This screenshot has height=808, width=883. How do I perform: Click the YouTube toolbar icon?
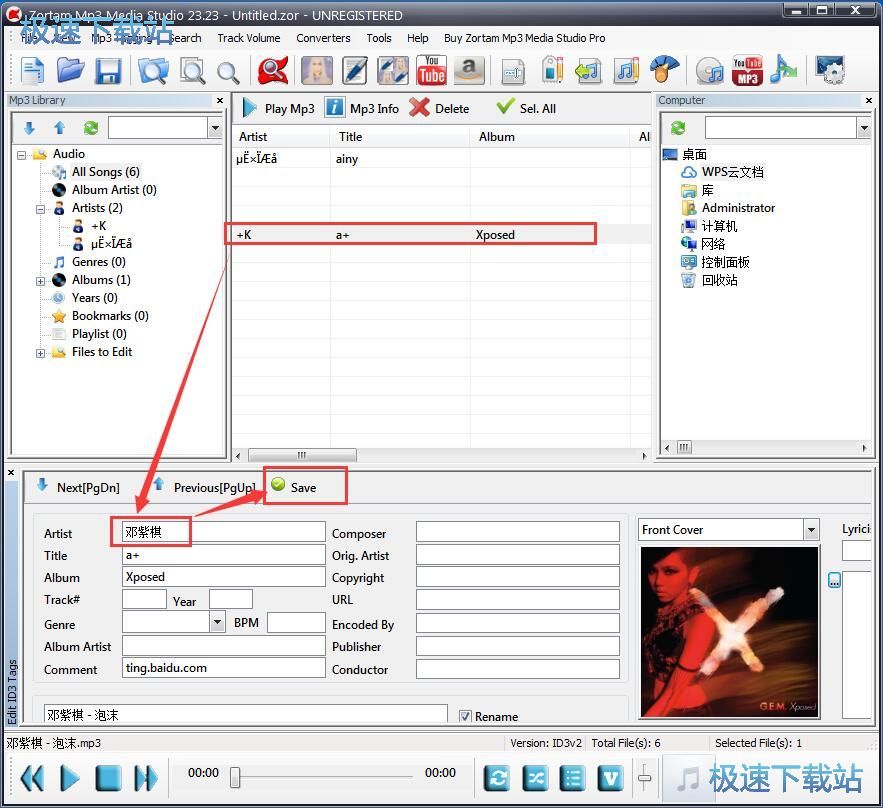pyautogui.click(x=431, y=70)
